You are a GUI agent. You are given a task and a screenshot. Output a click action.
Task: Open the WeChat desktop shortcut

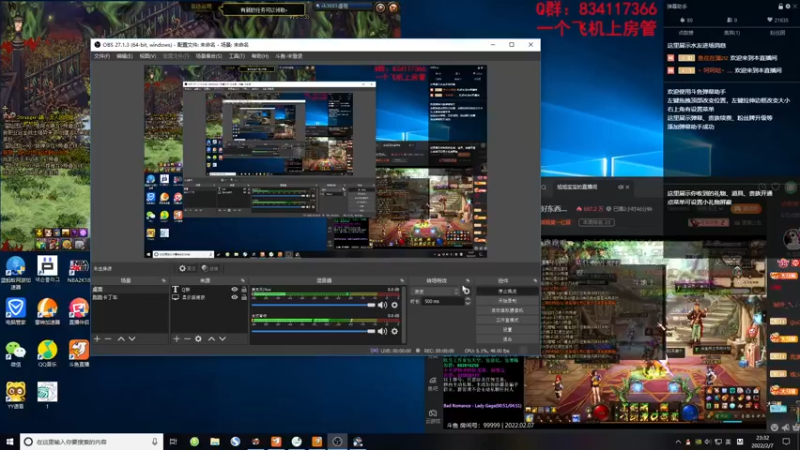[15, 354]
